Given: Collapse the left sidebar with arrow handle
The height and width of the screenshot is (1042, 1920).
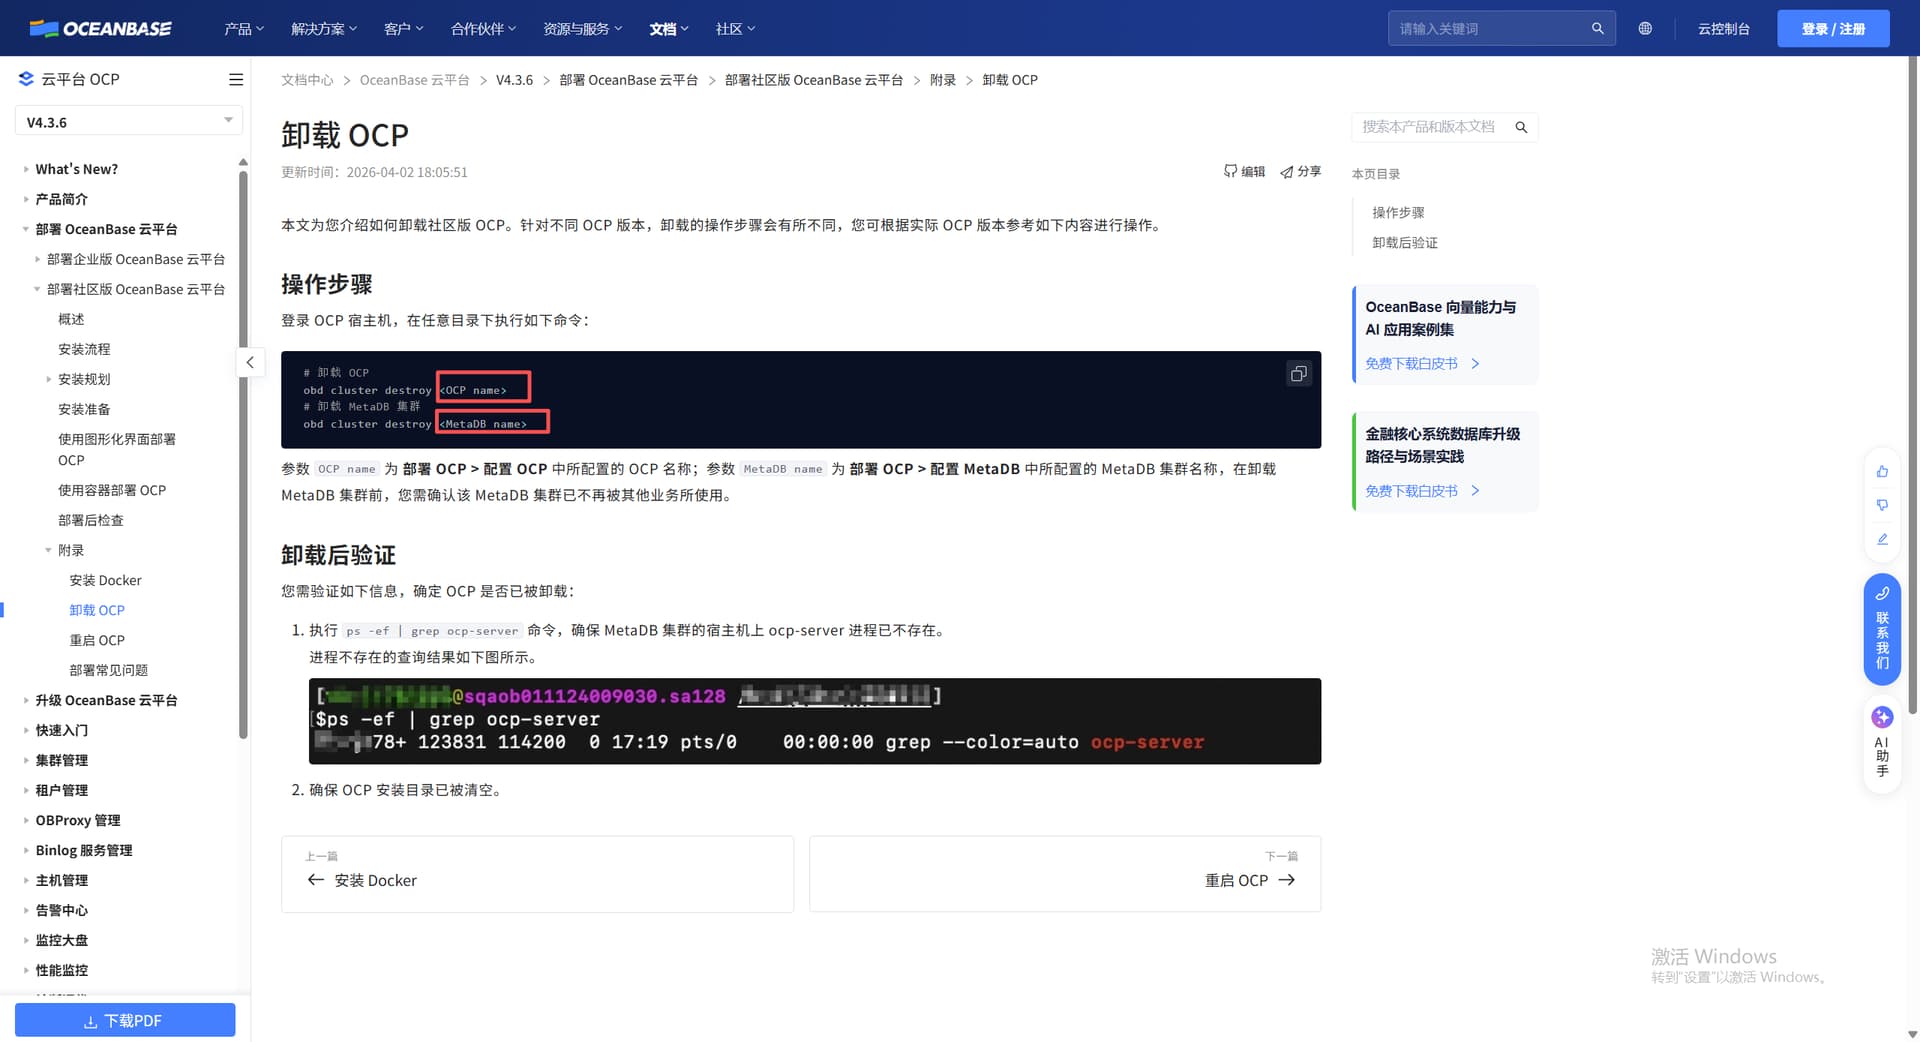Looking at the screenshot, I should (x=250, y=362).
